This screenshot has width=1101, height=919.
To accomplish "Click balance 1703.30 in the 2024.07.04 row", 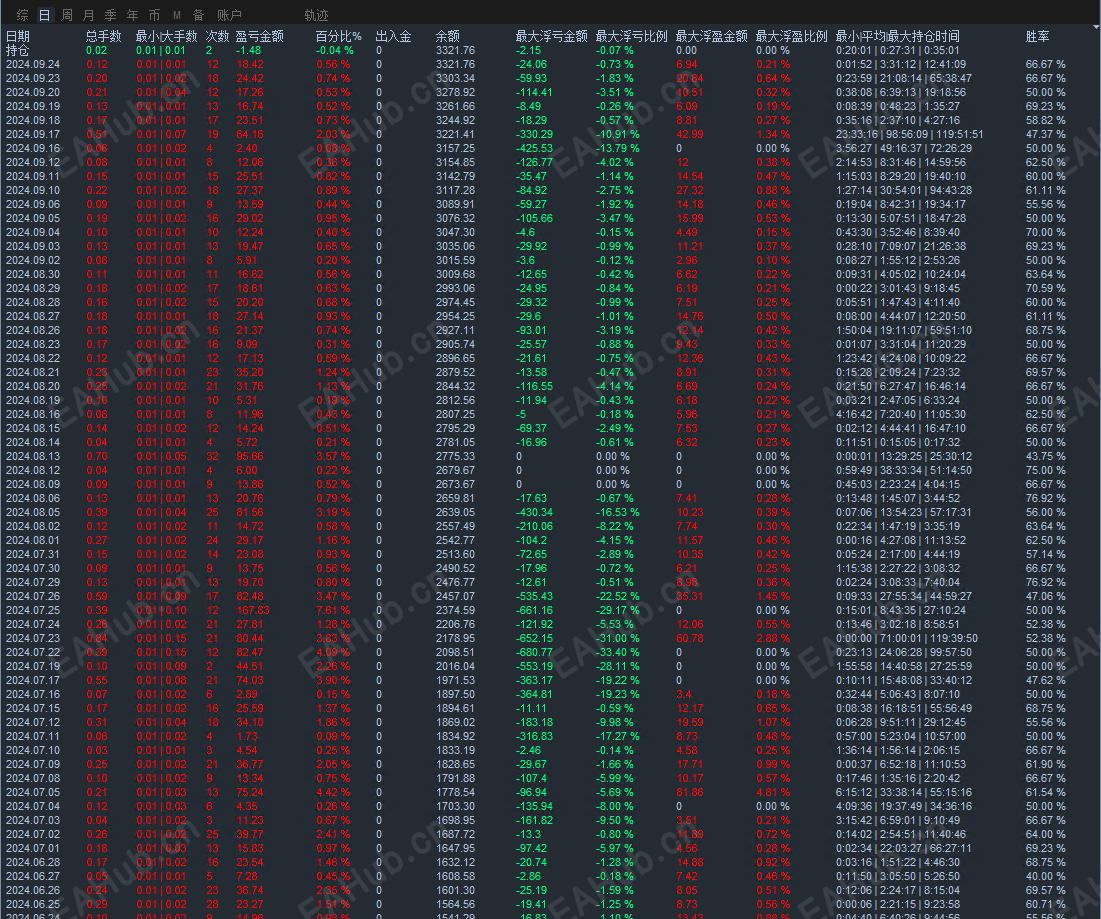I will (455, 807).
